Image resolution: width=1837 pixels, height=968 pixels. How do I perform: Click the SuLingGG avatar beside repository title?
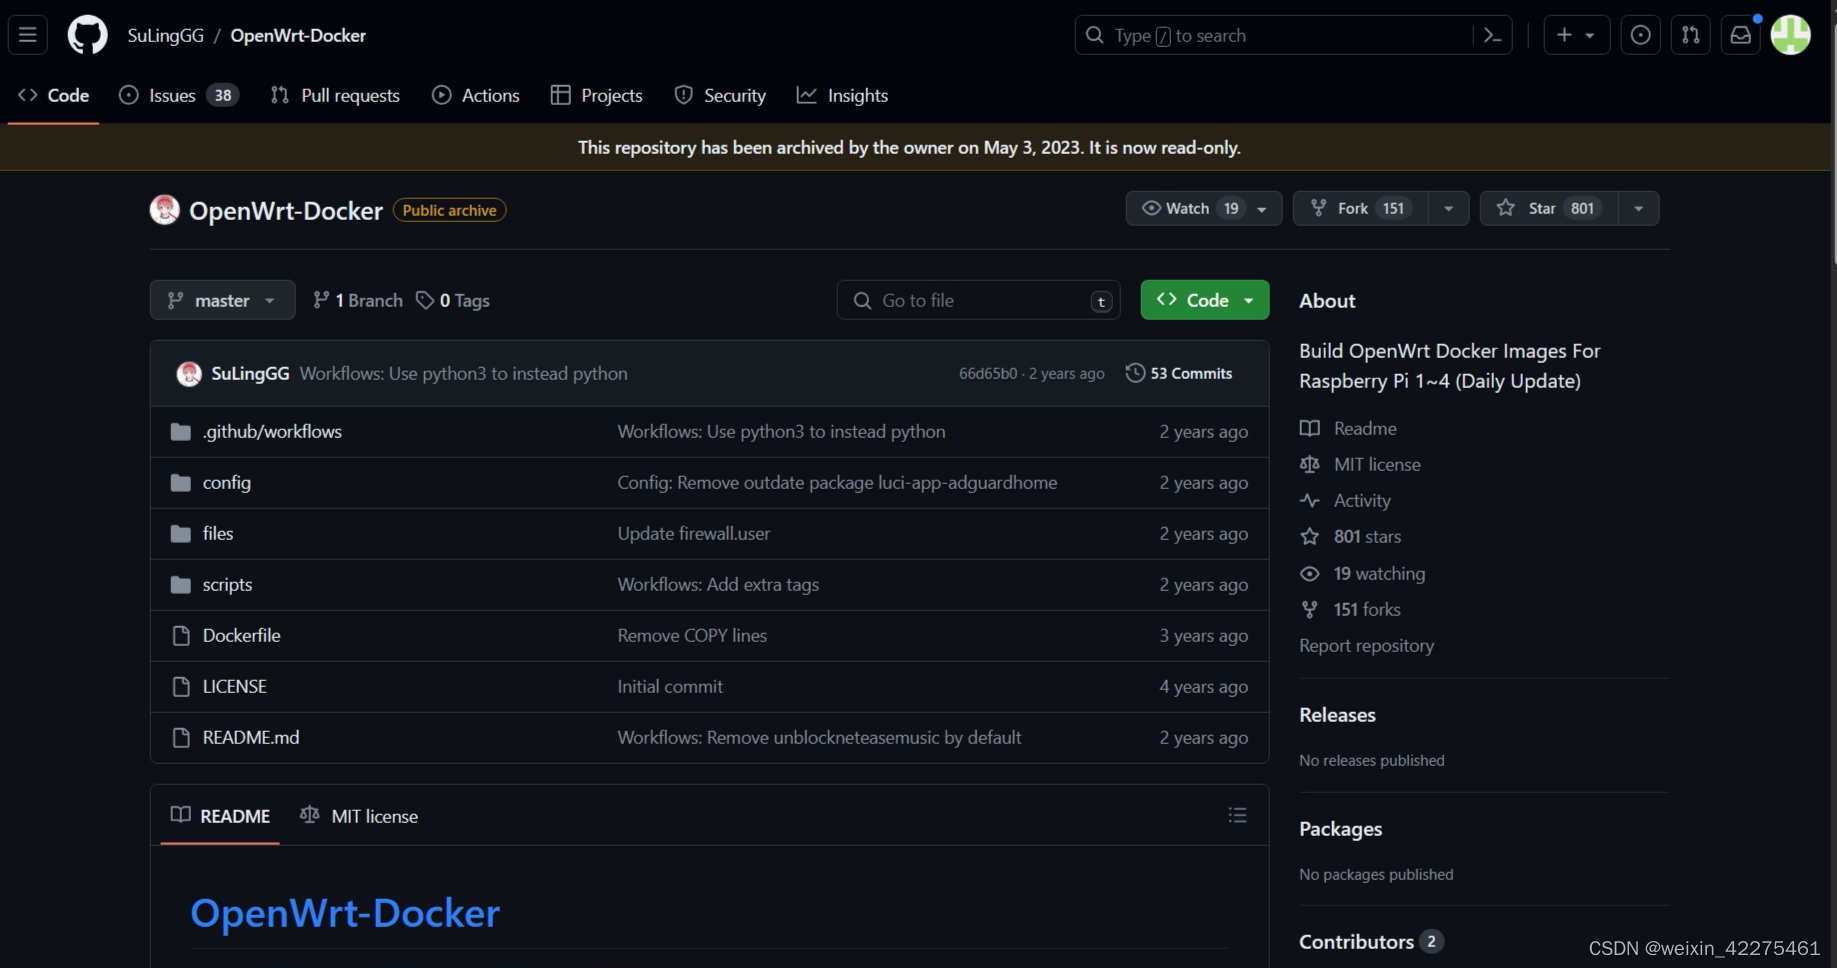coord(164,210)
